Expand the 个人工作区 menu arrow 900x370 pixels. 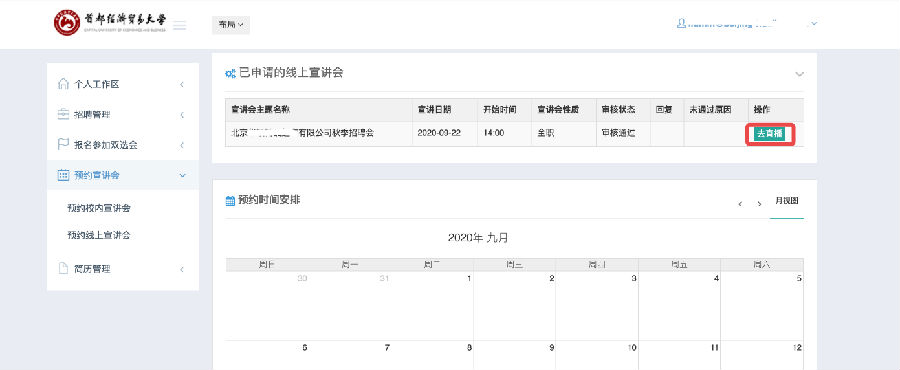pos(182,84)
